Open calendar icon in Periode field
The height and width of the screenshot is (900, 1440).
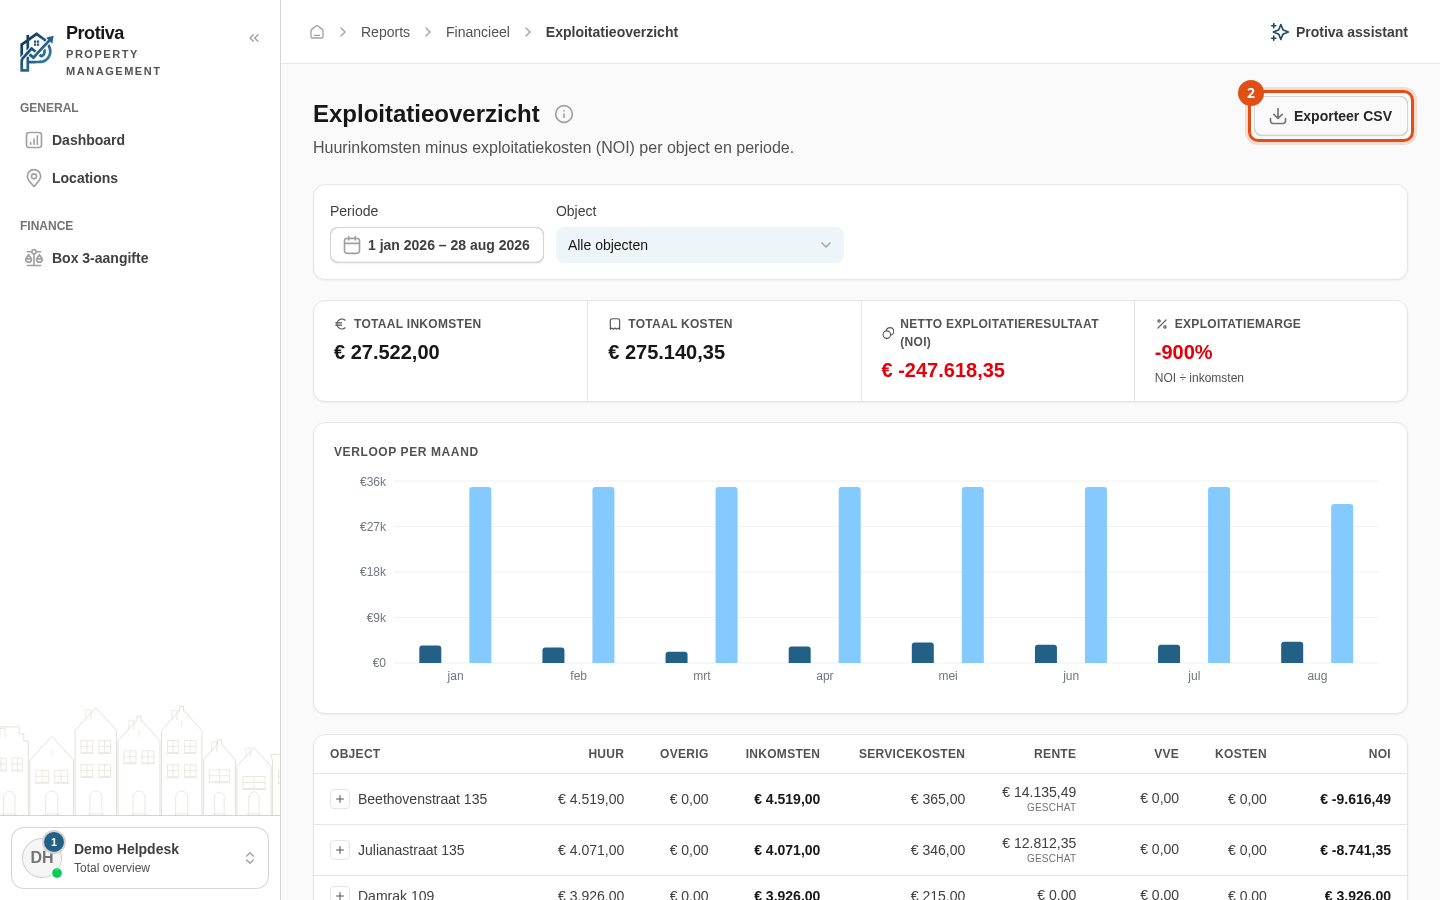coord(352,245)
